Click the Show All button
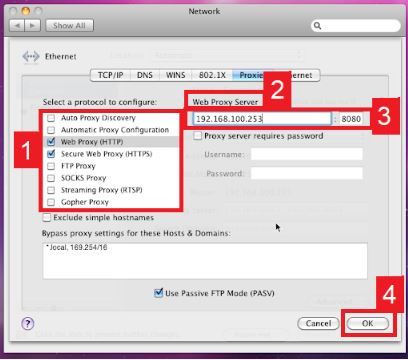Screen dimensions: 408x360 [69, 25]
